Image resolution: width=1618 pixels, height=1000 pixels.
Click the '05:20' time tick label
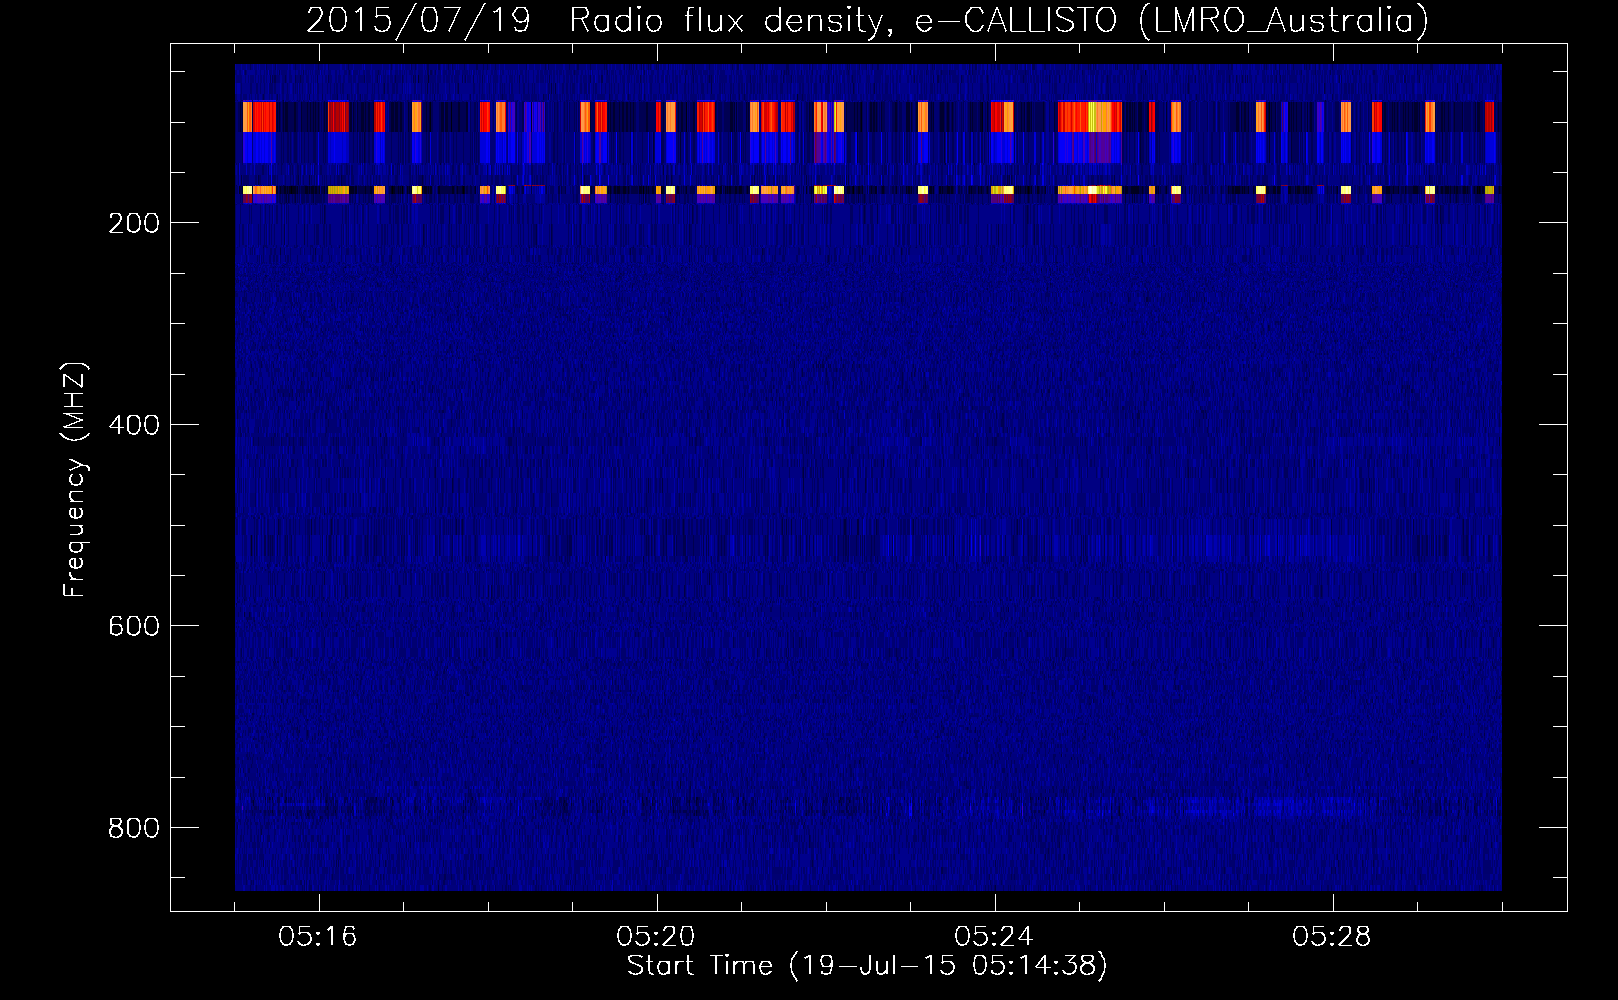656,937
